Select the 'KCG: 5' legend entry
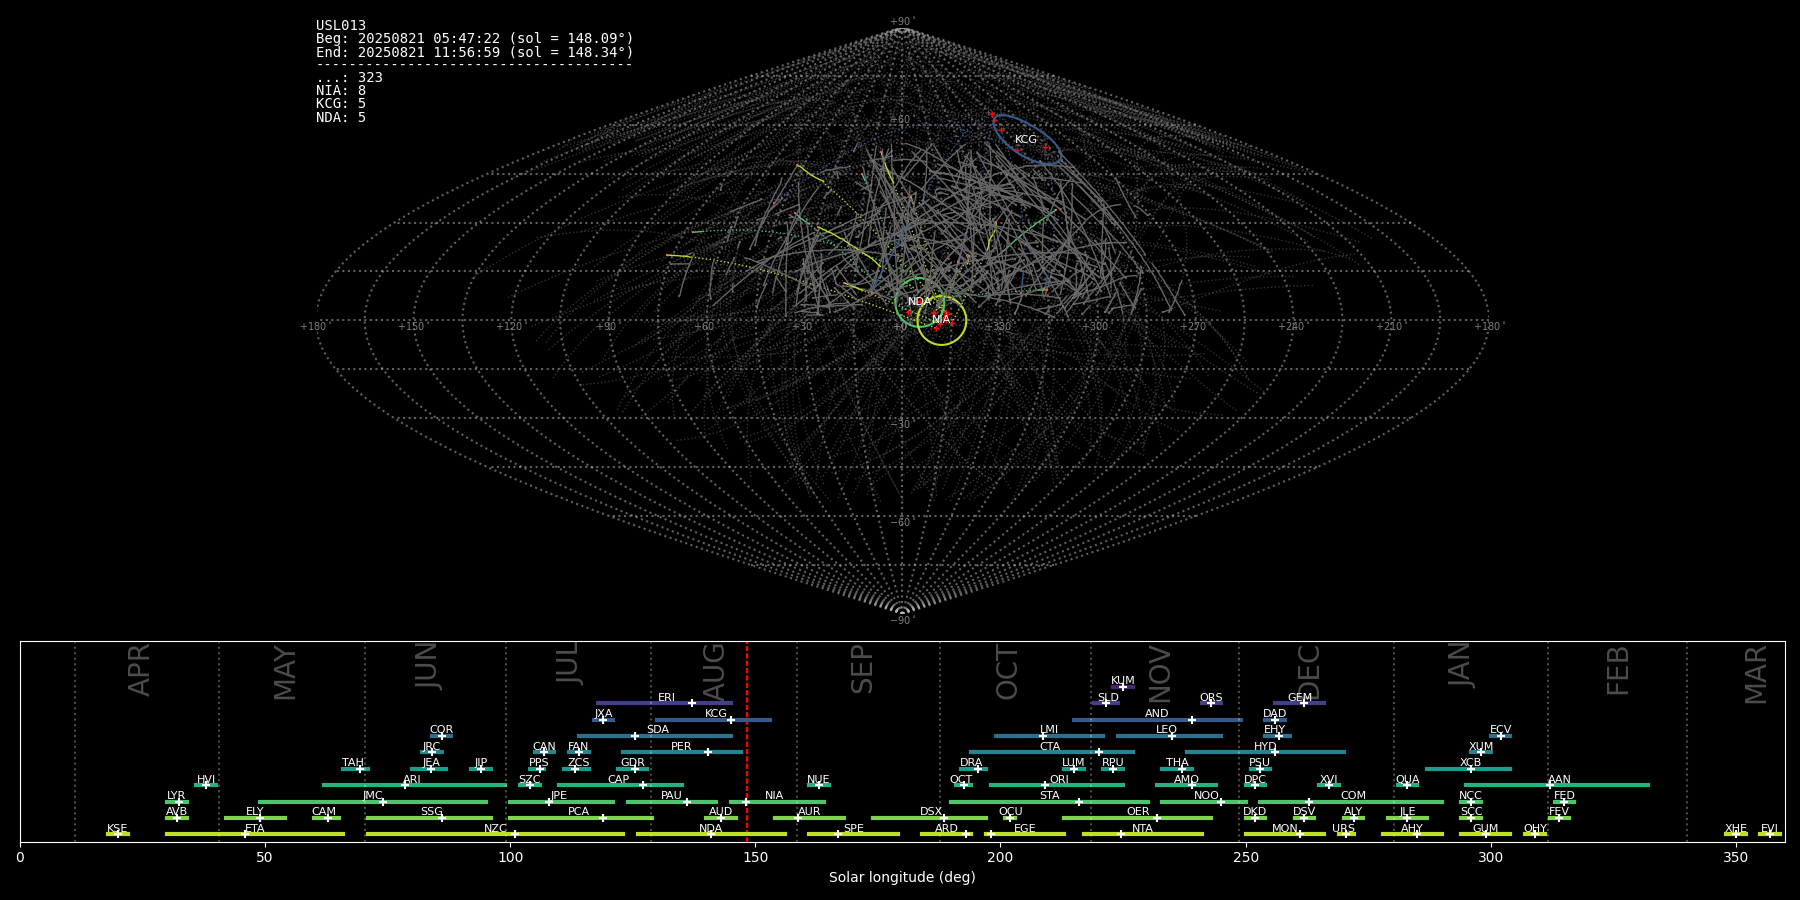 (x=341, y=104)
